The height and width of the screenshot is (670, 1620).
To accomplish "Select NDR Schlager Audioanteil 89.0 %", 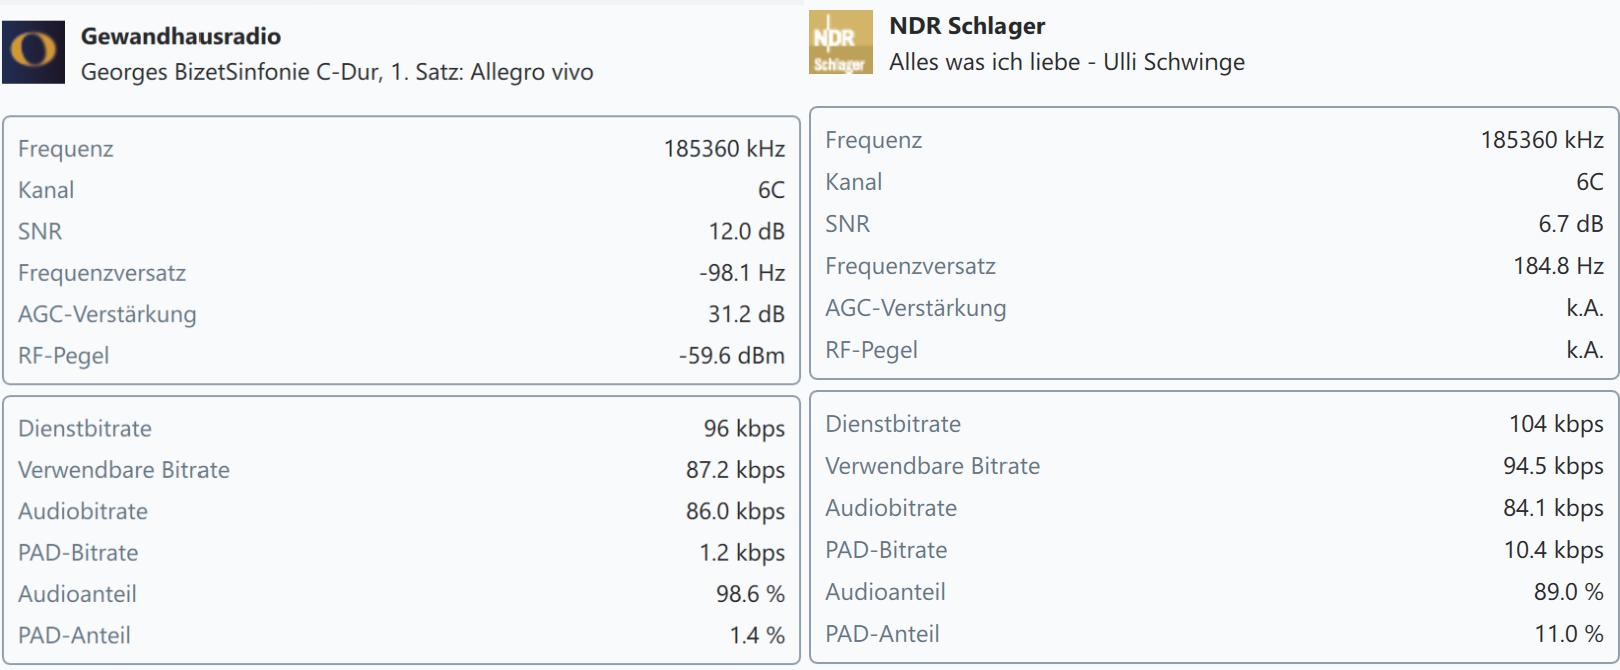I will (1569, 592).
